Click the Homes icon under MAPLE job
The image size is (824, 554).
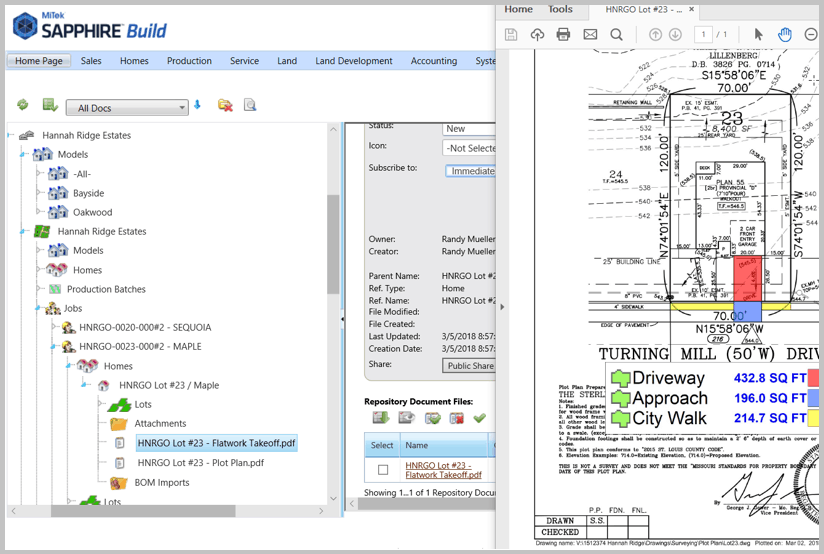[87, 365]
